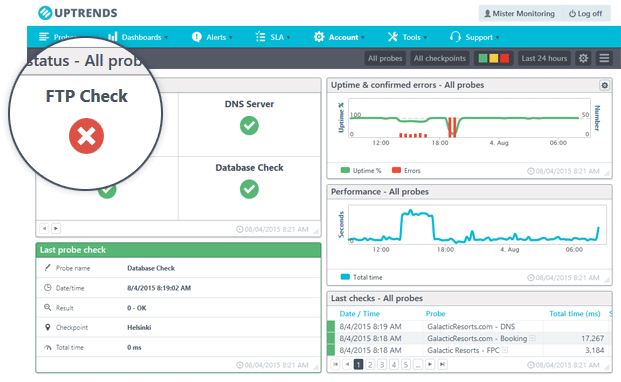Click the Log off button

pyautogui.click(x=586, y=13)
